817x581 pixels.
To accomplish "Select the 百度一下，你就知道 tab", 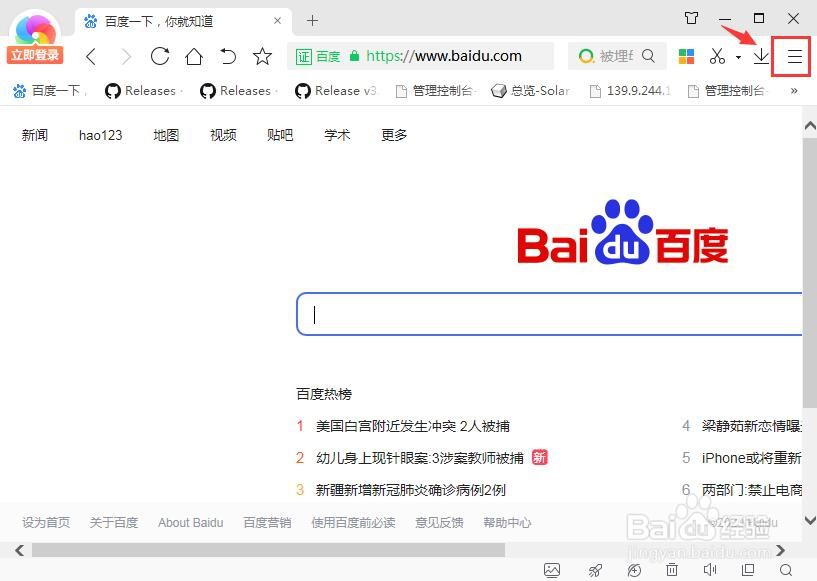I will click(183, 21).
